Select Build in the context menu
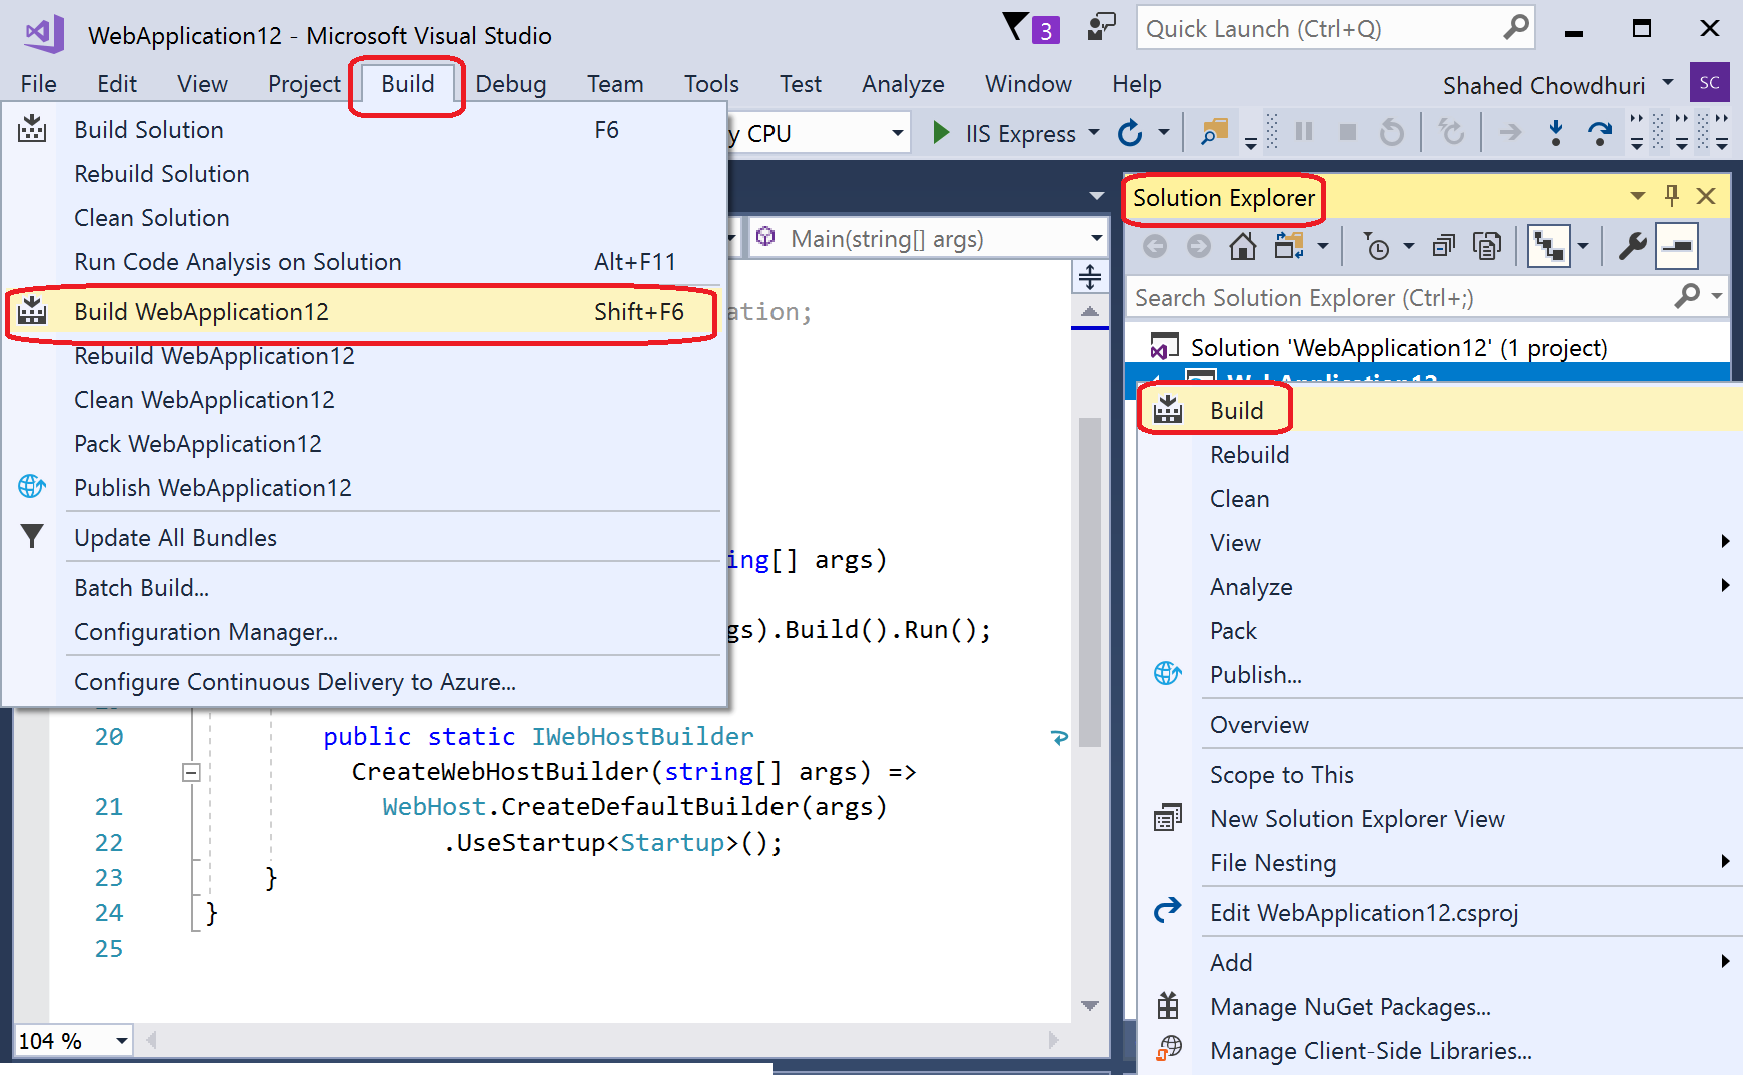Image resolution: width=1743 pixels, height=1075 pixels. pos(1440,410)
